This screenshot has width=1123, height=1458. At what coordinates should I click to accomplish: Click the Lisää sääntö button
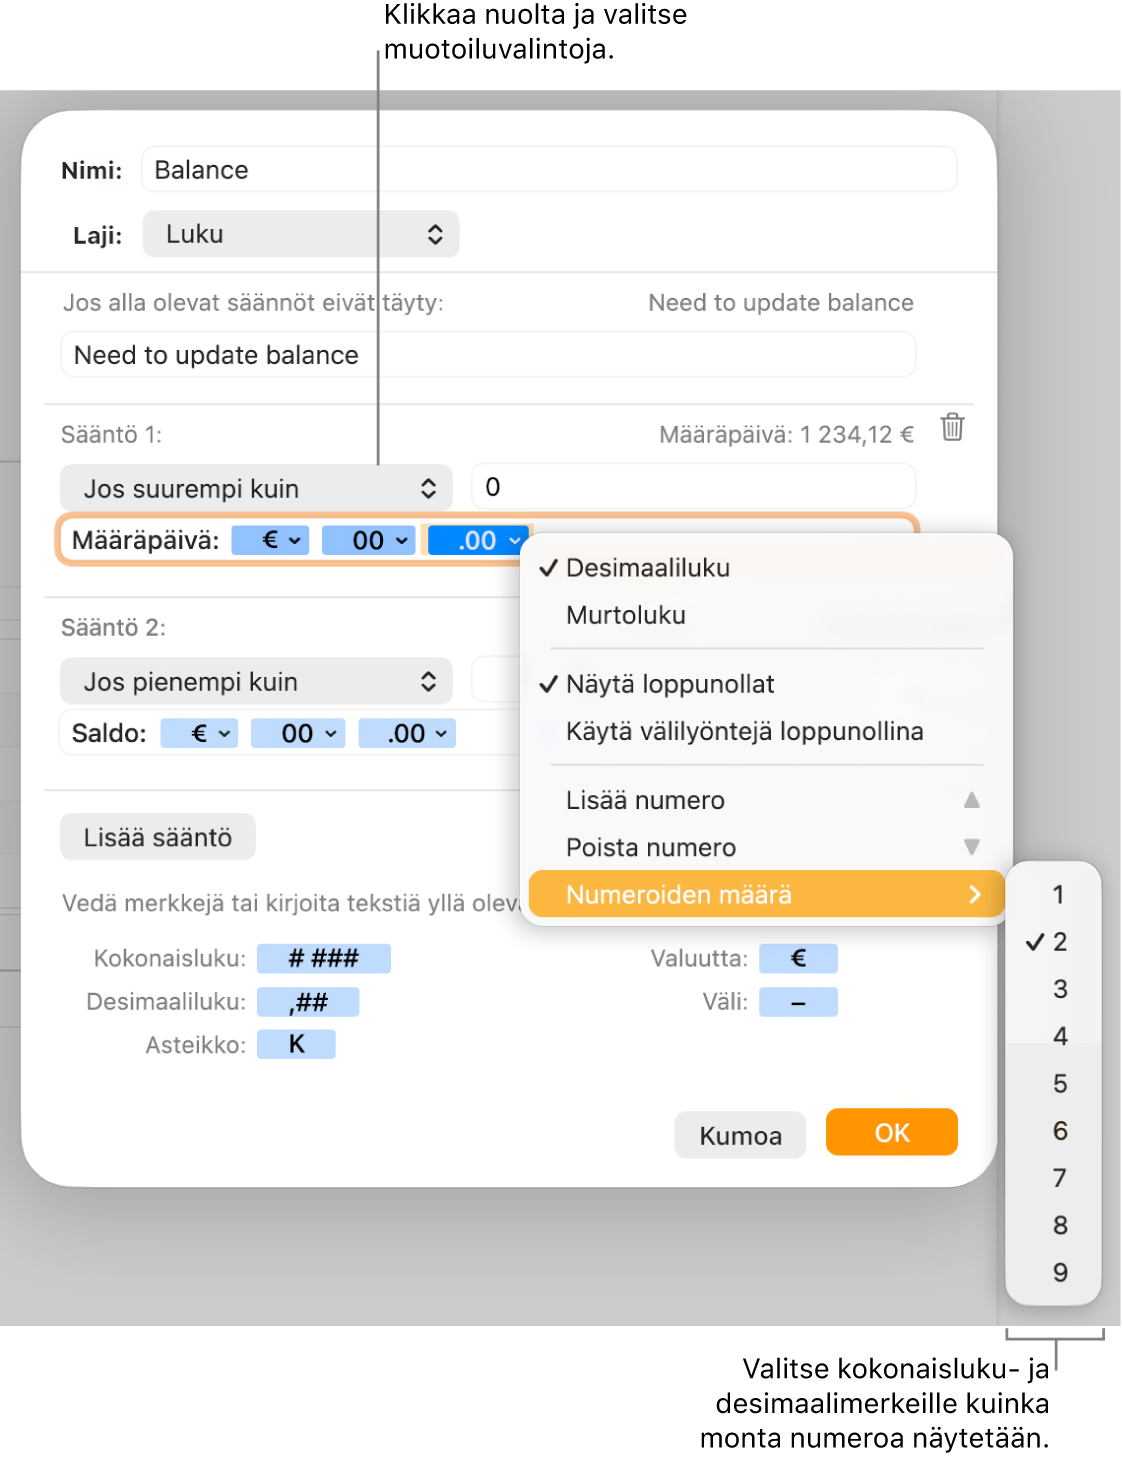coord(158,837)
